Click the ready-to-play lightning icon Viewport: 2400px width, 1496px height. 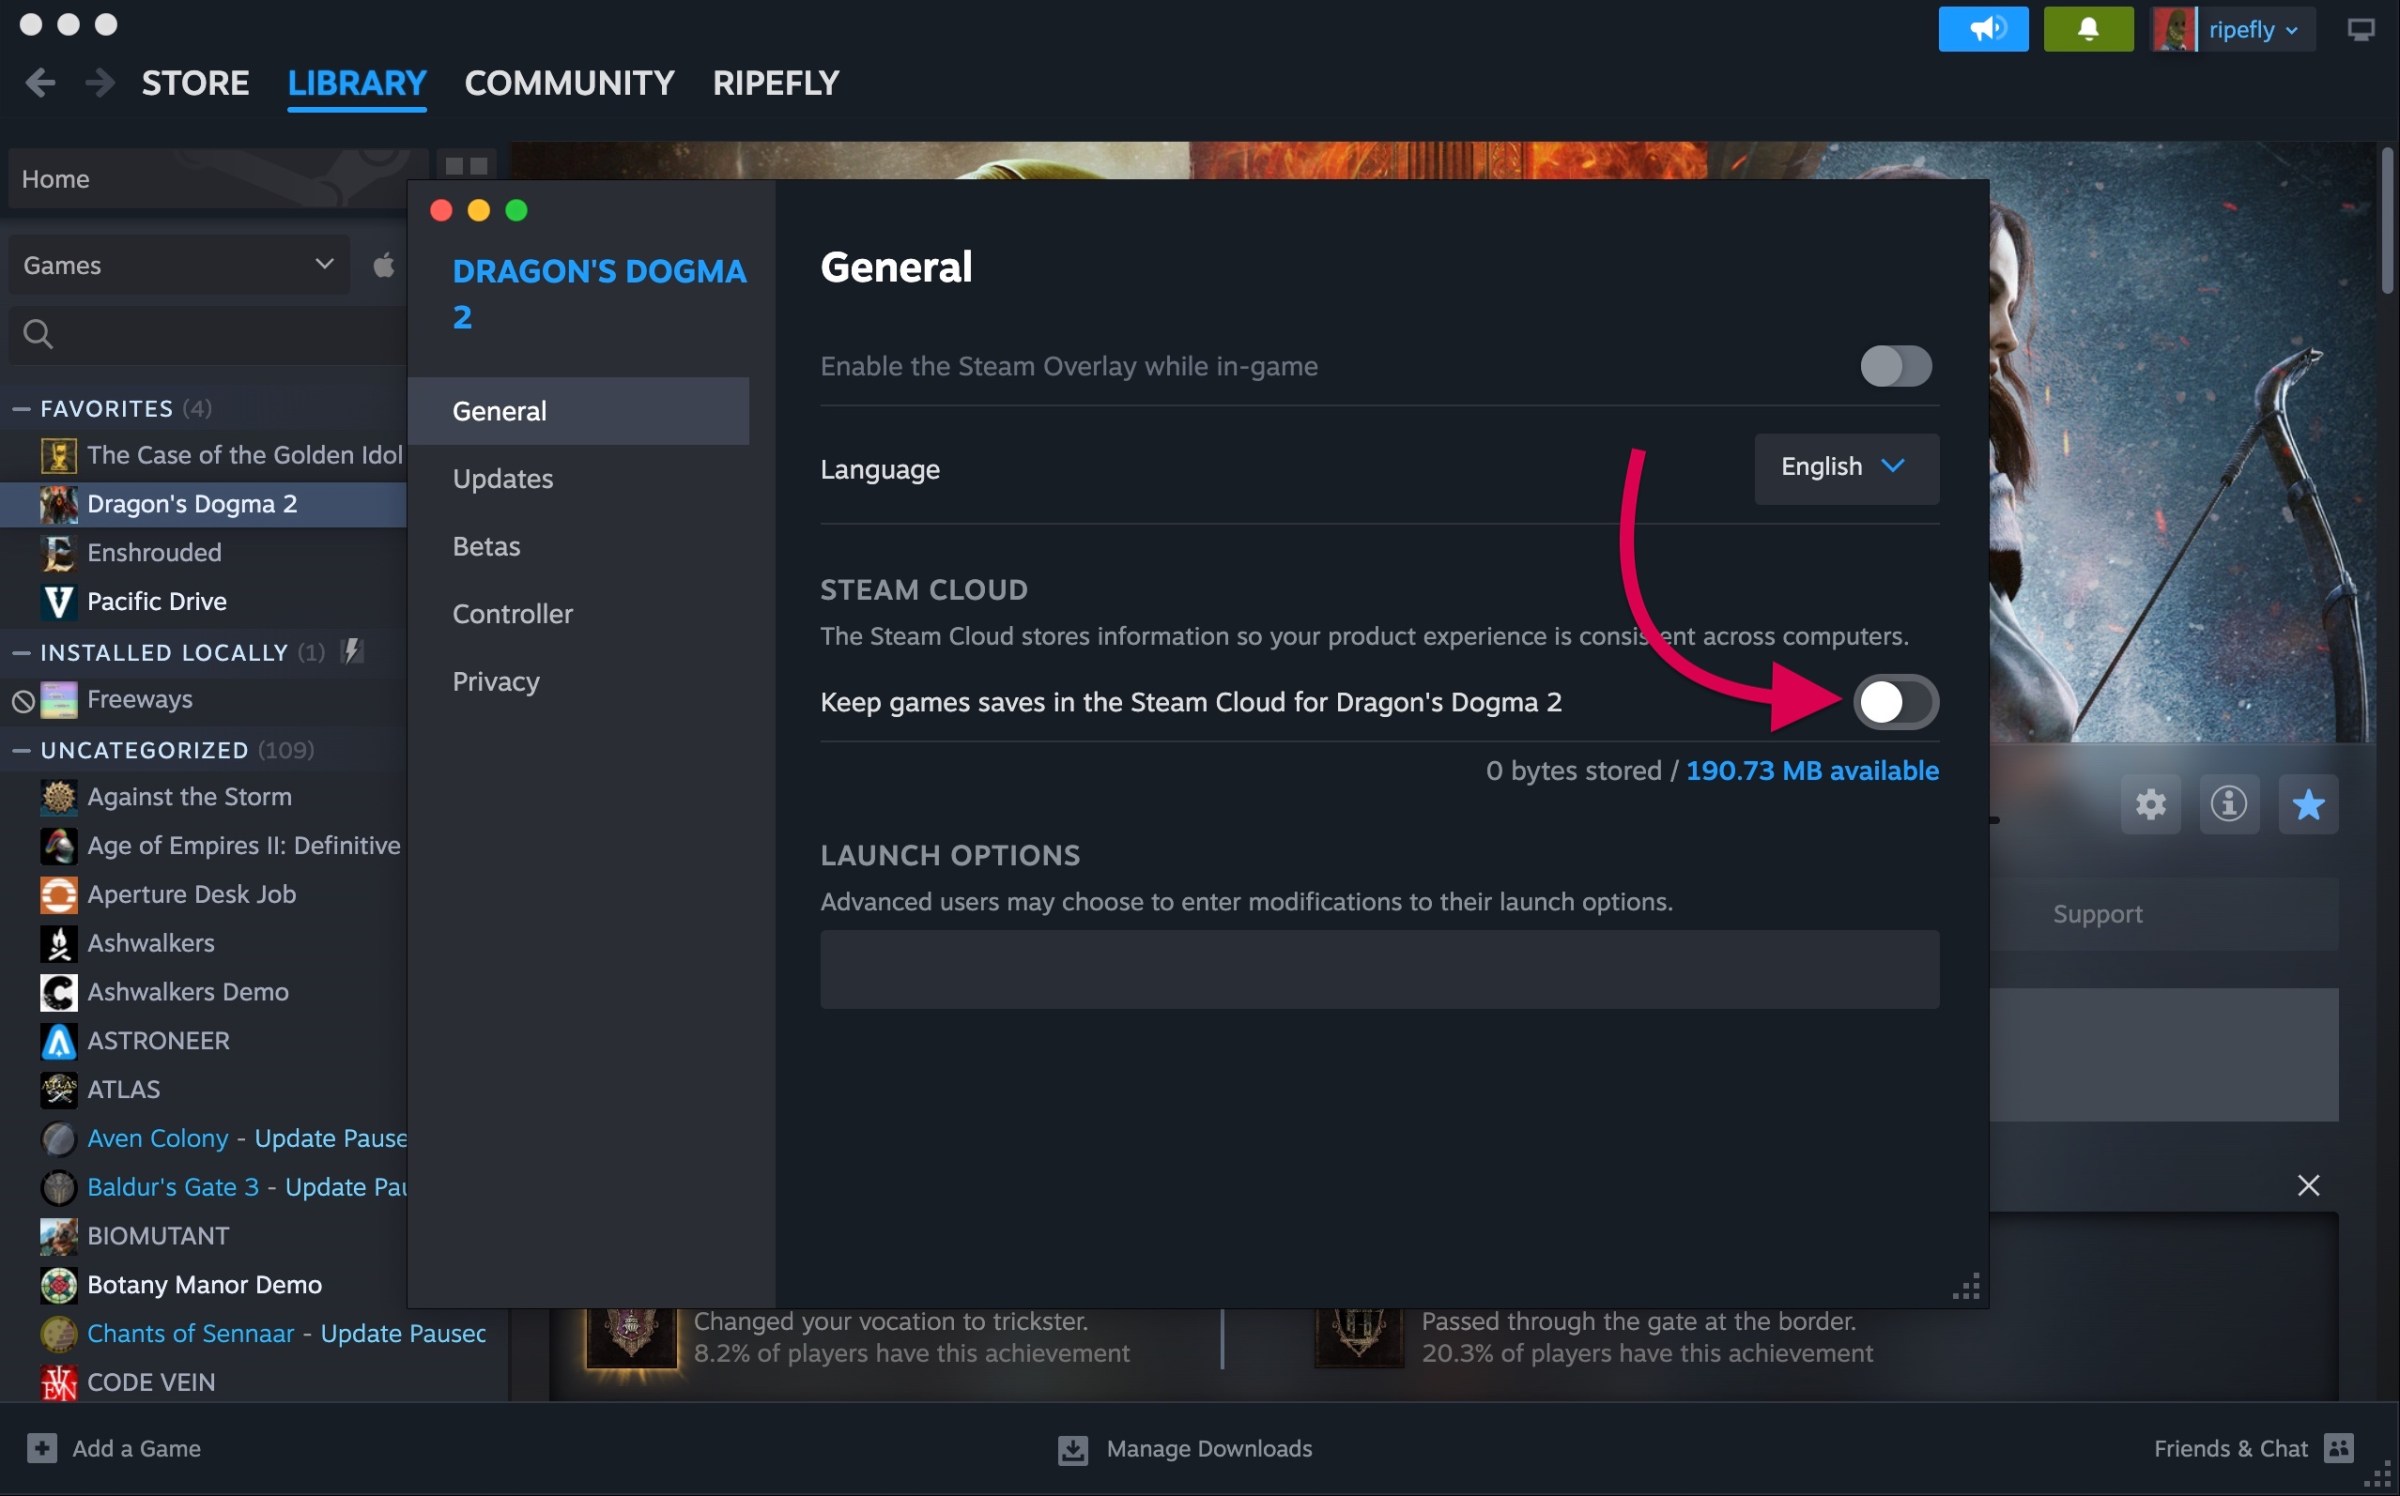[351, 651]
